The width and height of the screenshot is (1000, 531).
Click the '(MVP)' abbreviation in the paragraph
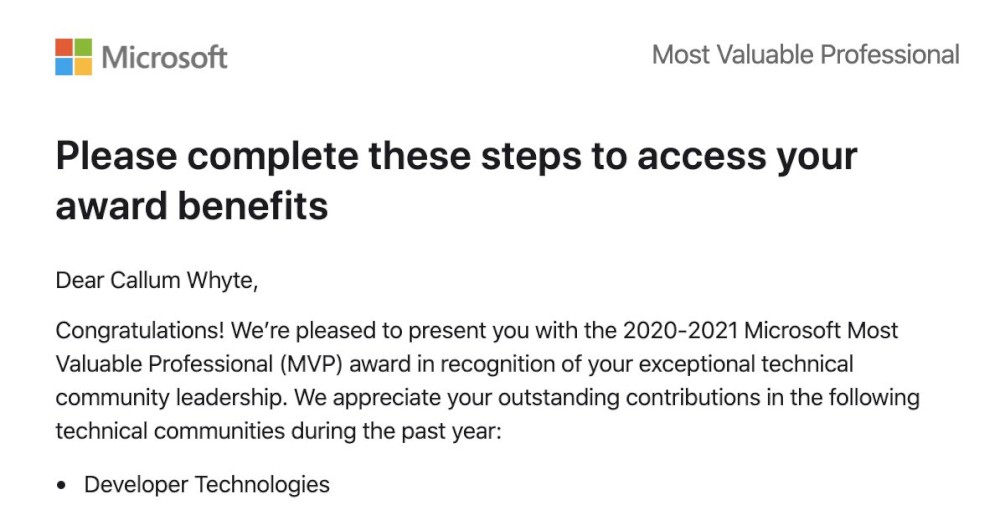[x=311, y=364]
